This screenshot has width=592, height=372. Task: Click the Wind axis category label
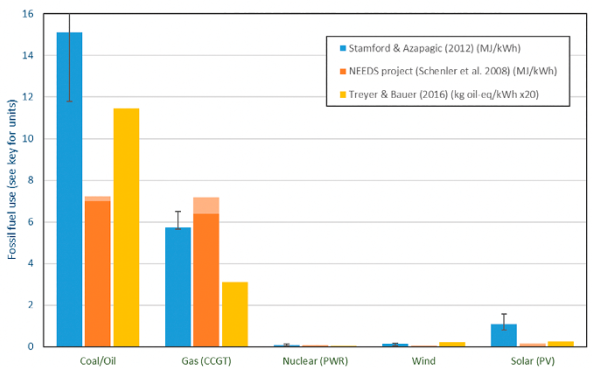(x=424, y=361)
